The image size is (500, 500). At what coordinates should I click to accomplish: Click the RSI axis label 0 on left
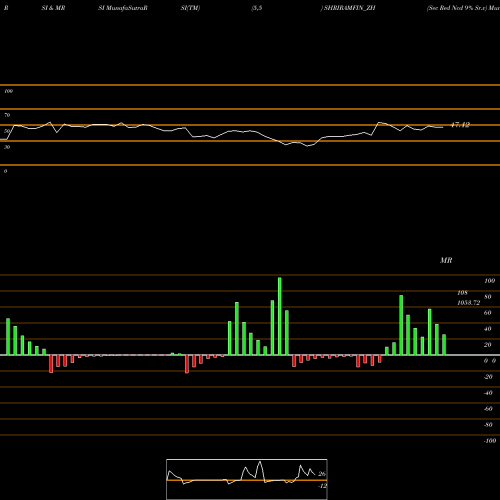tap(5, 171)
